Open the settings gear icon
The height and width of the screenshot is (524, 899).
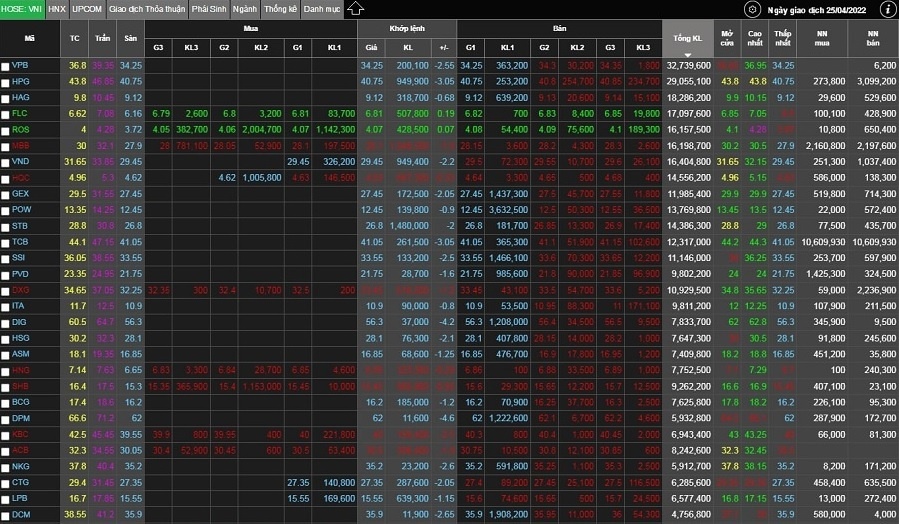(x=753, y=9)
